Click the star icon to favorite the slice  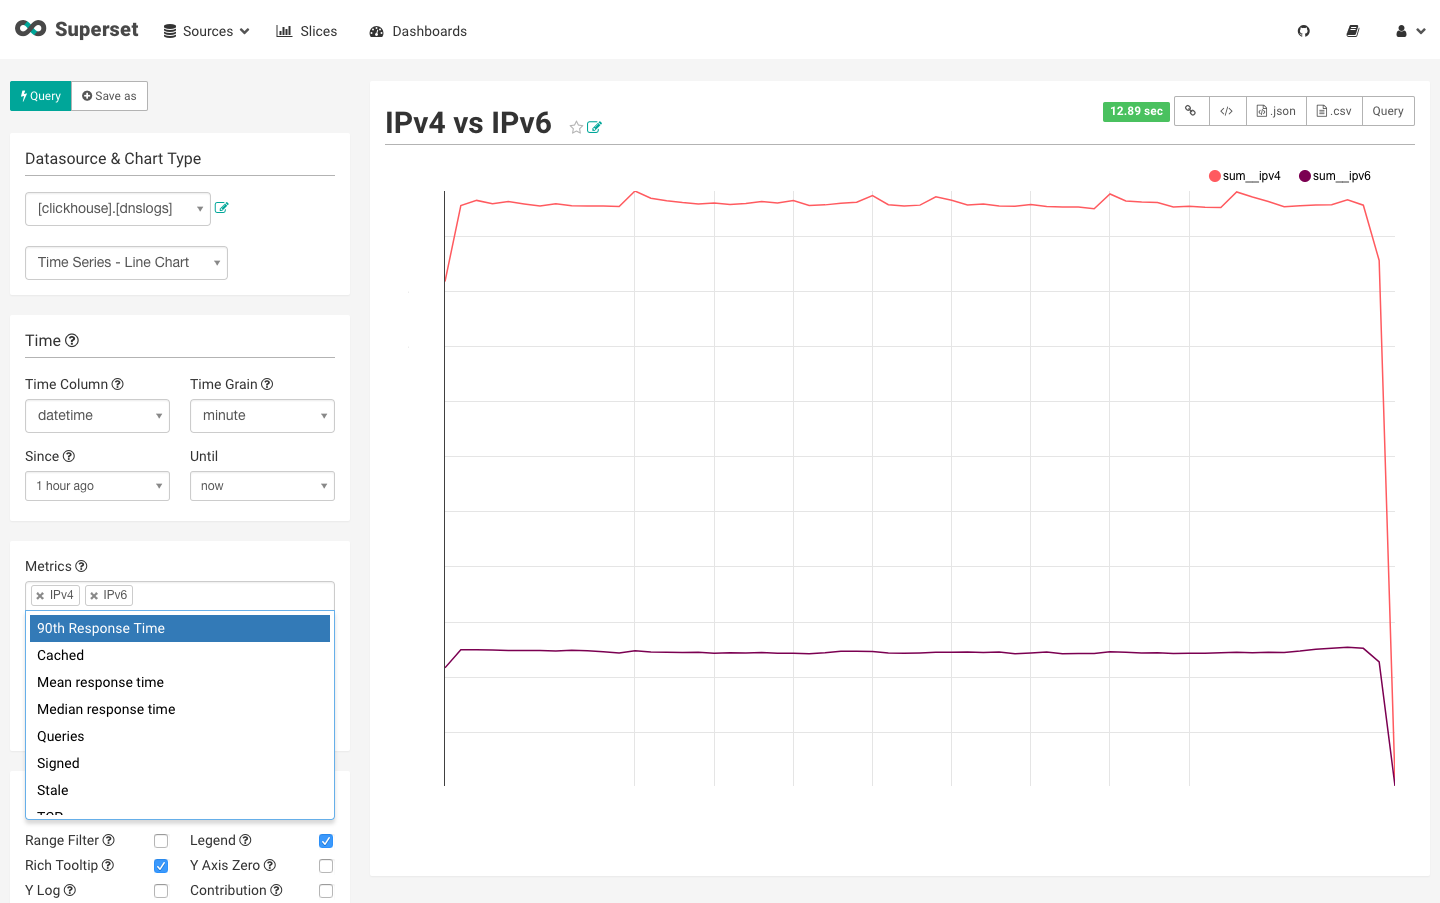(x=576, y=127)
